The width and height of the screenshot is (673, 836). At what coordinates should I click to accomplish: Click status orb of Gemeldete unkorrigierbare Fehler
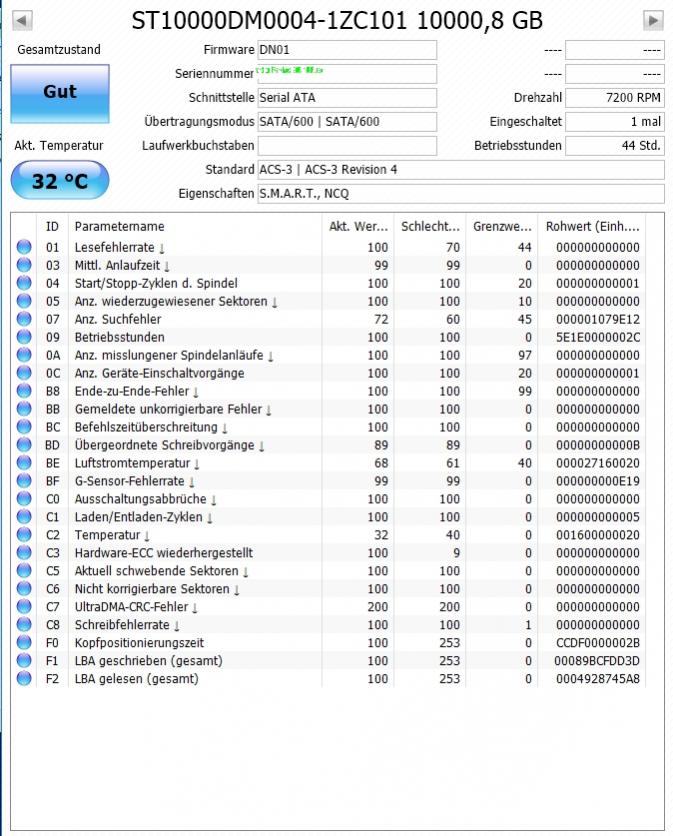click(x=24, y=408)
